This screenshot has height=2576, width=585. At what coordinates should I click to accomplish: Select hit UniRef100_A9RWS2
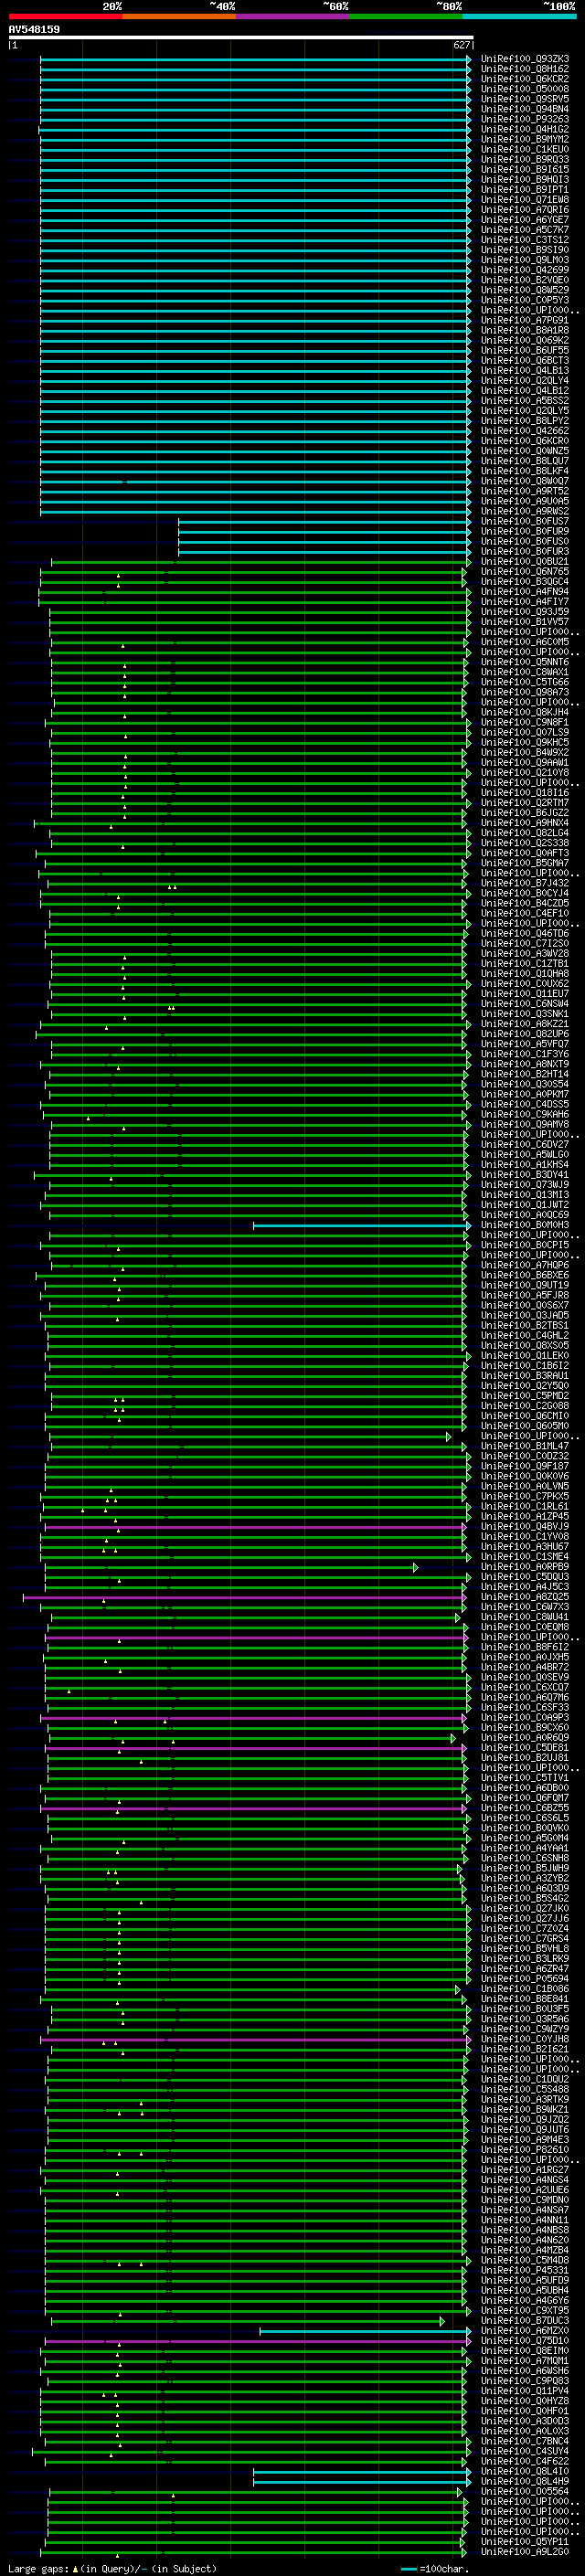pyautogui.click(x=525, y=511)
